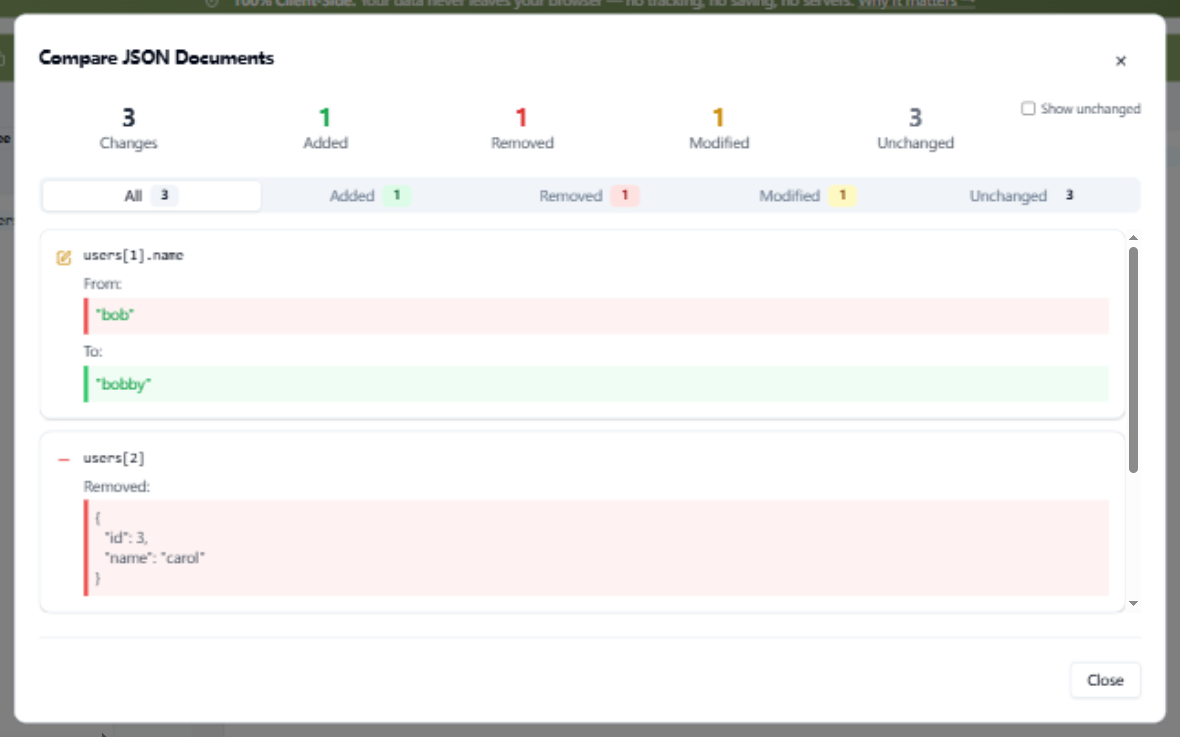This screenshot has height=737, width=1180.
Task: Switch to the Added tab
Action: click(x=370, y=196)
